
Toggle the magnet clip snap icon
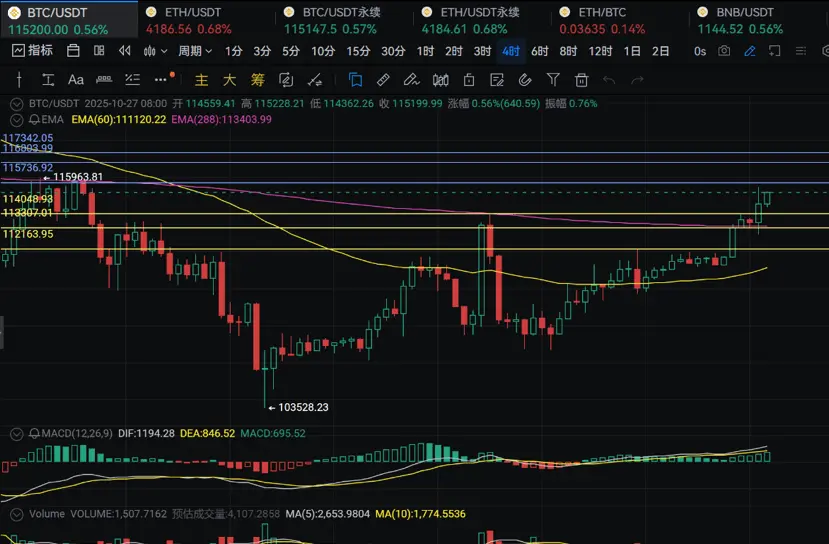click(524, 80)
